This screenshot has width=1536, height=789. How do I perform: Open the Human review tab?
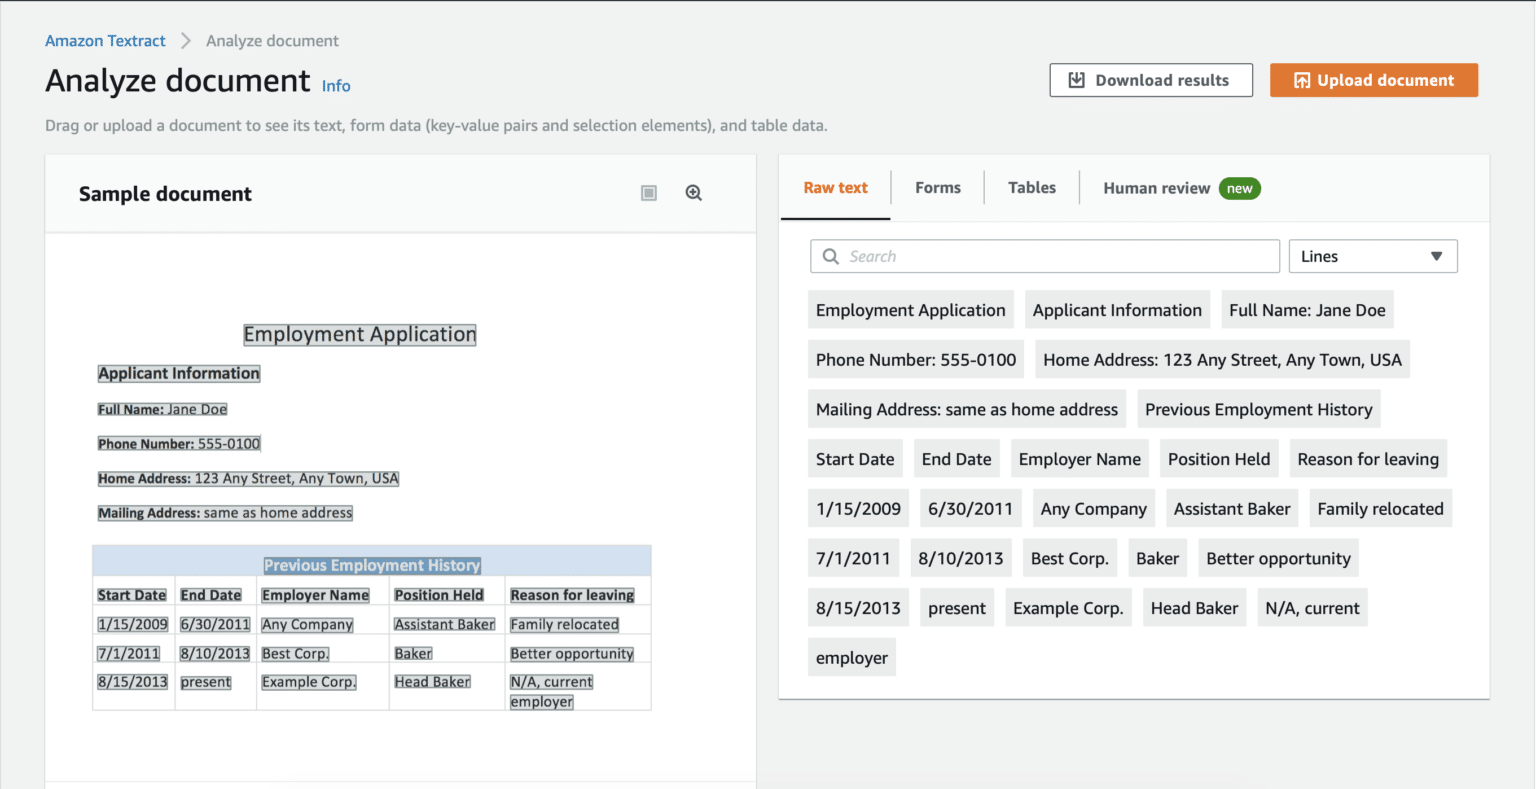click(1157, 188)
